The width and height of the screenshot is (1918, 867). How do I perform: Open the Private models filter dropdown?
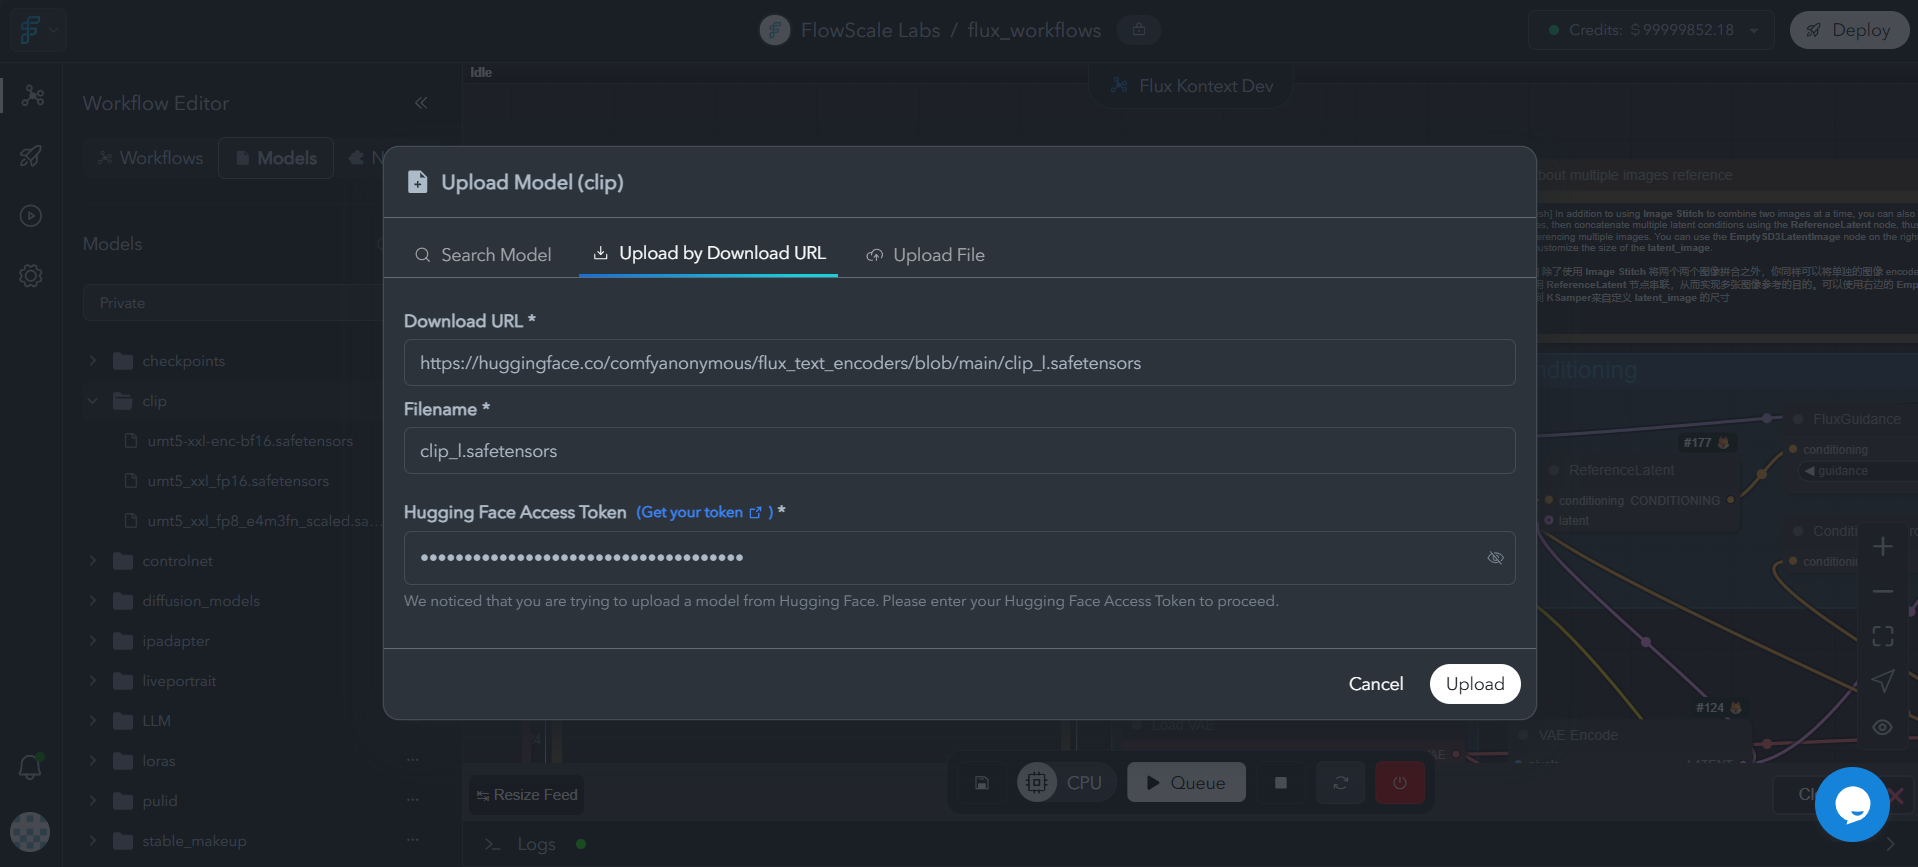coord(232,303)
